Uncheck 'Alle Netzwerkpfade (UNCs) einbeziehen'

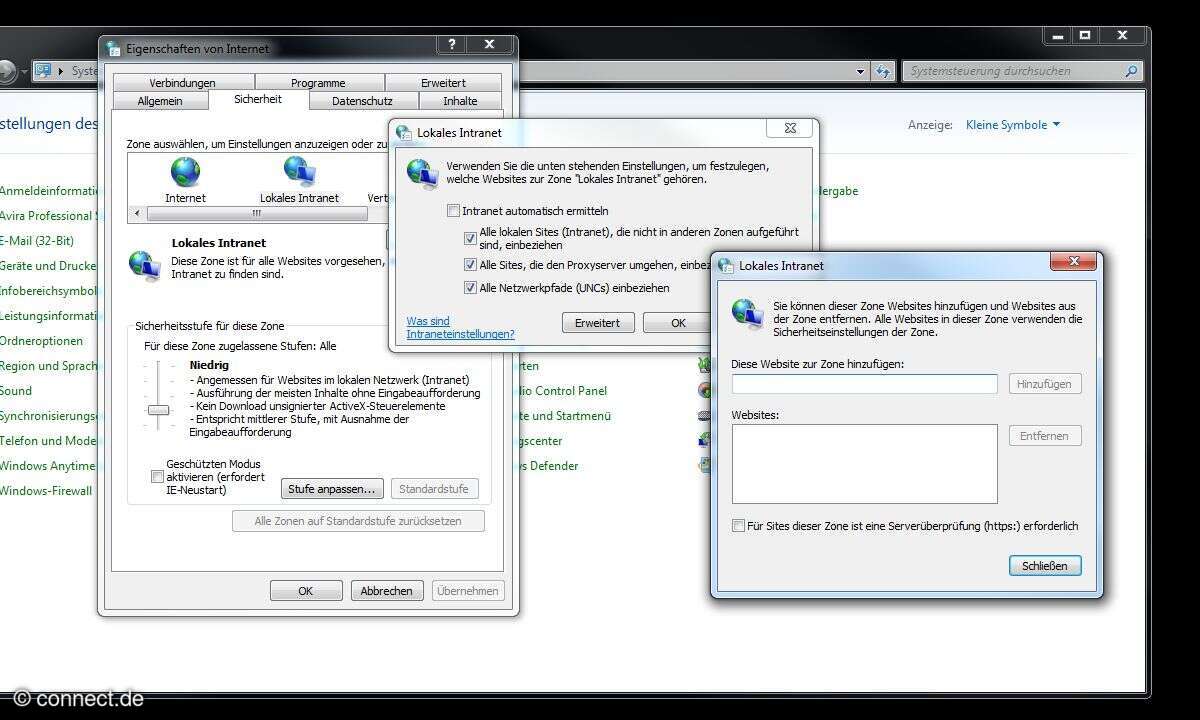(x=470, y=288)
